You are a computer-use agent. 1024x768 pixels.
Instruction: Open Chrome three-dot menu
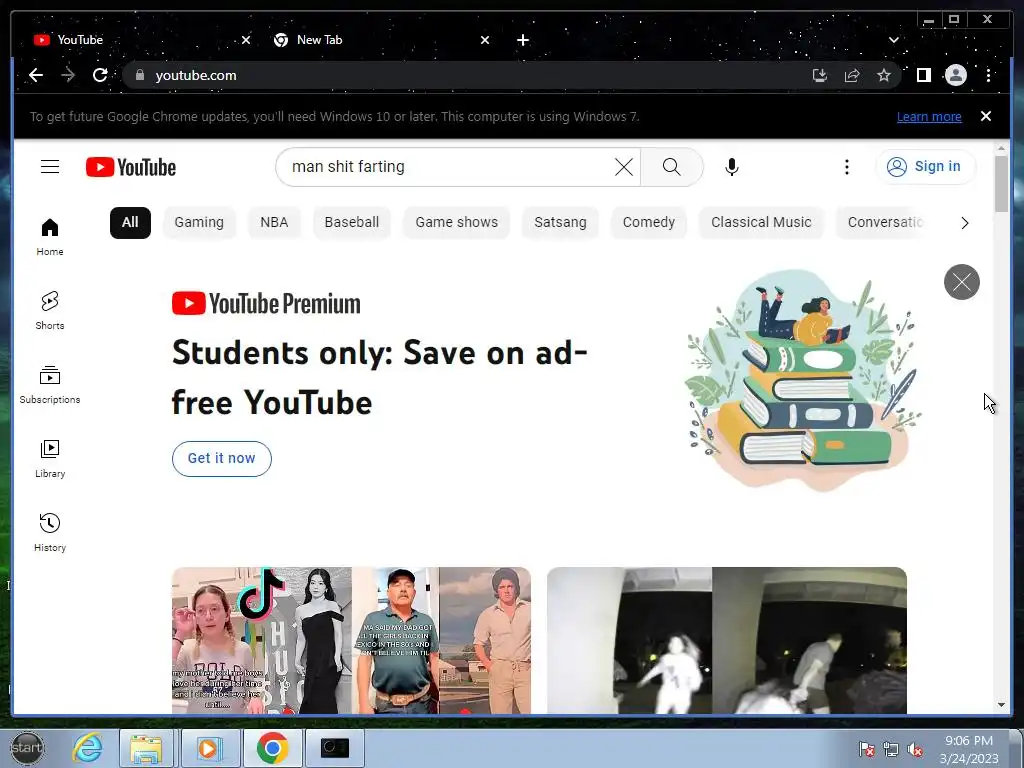click(x=988, y=75)
